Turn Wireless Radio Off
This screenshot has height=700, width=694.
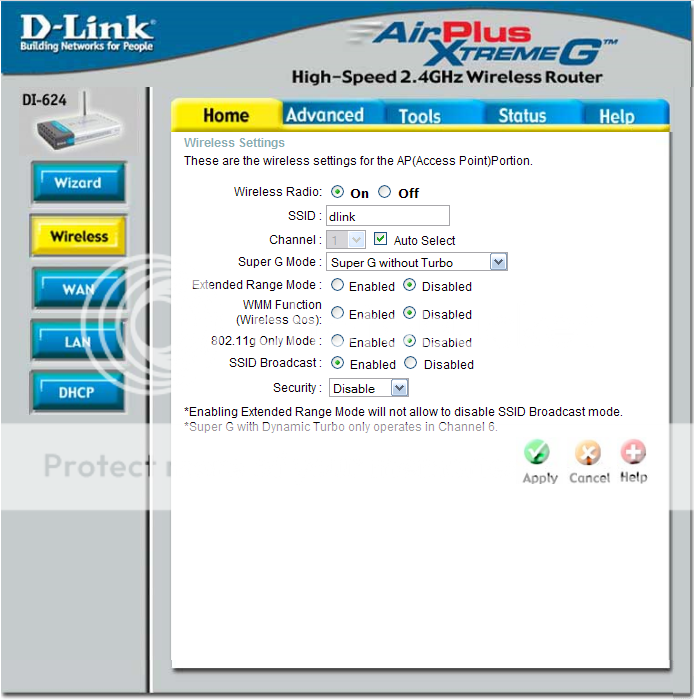coord(385,192)
